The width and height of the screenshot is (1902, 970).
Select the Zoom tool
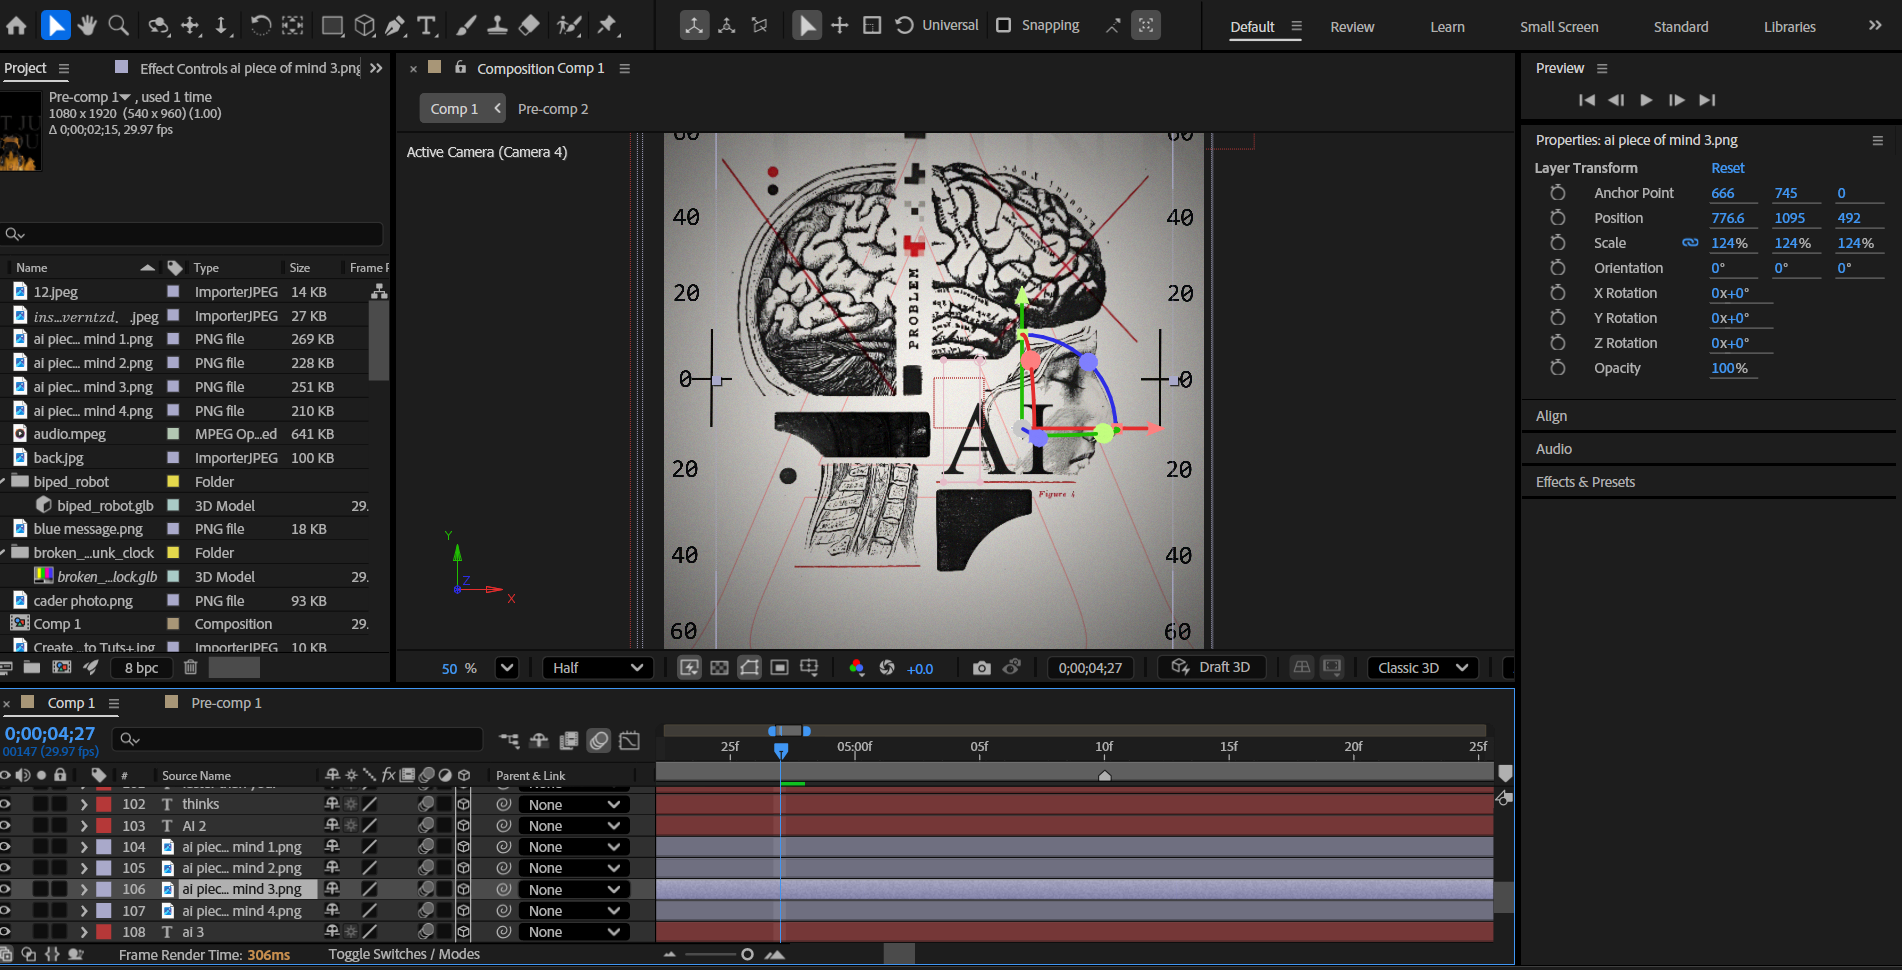coord(118,25)
